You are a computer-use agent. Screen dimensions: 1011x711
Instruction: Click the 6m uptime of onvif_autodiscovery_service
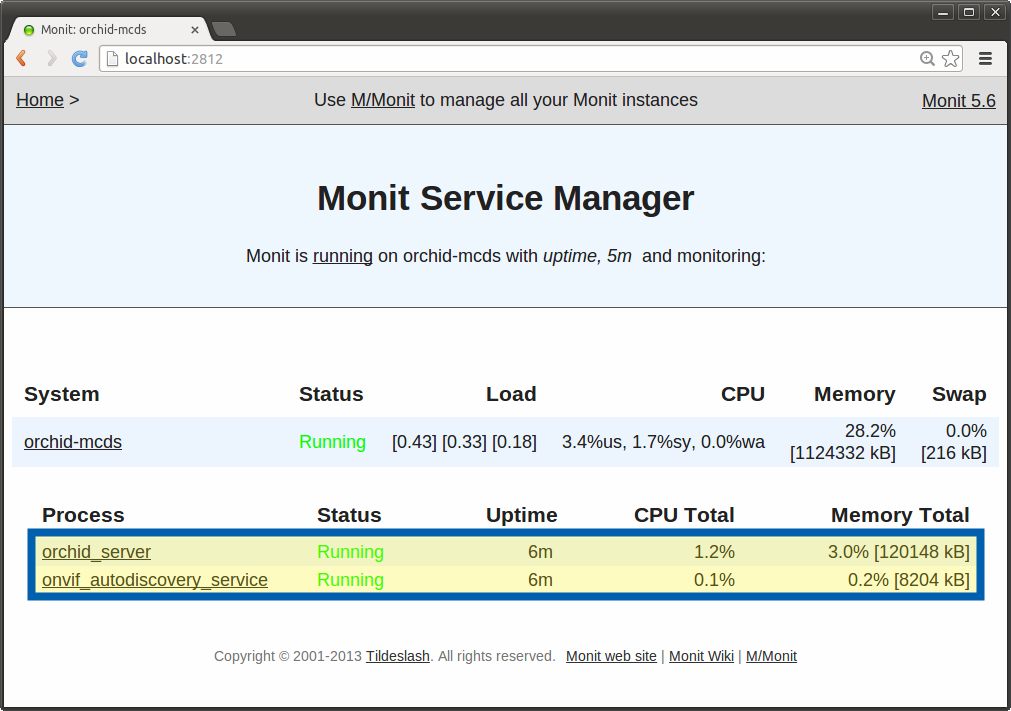(x=540, y=580)
